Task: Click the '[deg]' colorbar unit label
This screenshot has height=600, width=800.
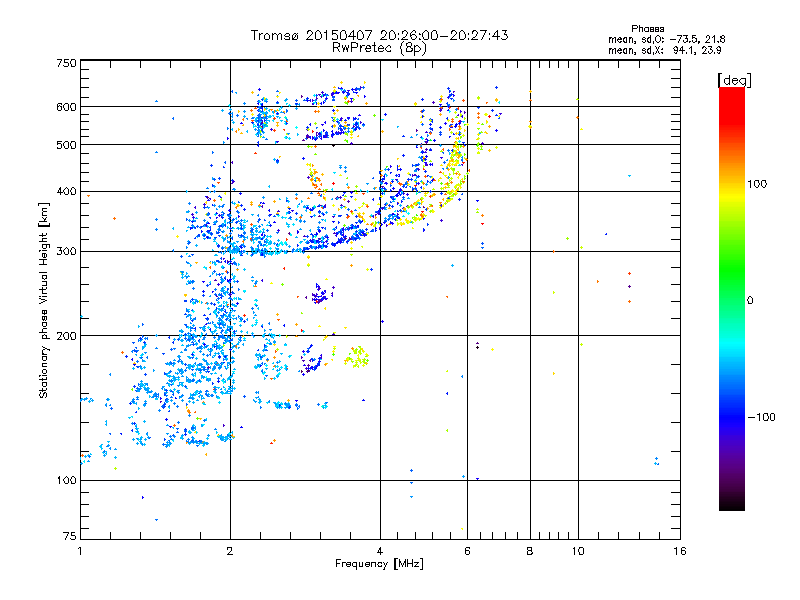Action: point(734,80)
